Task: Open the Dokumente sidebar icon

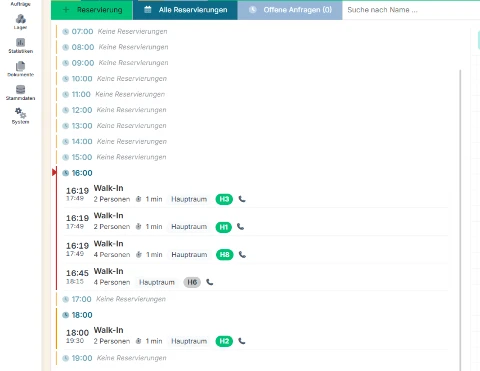Action: [x=20, y=66]
